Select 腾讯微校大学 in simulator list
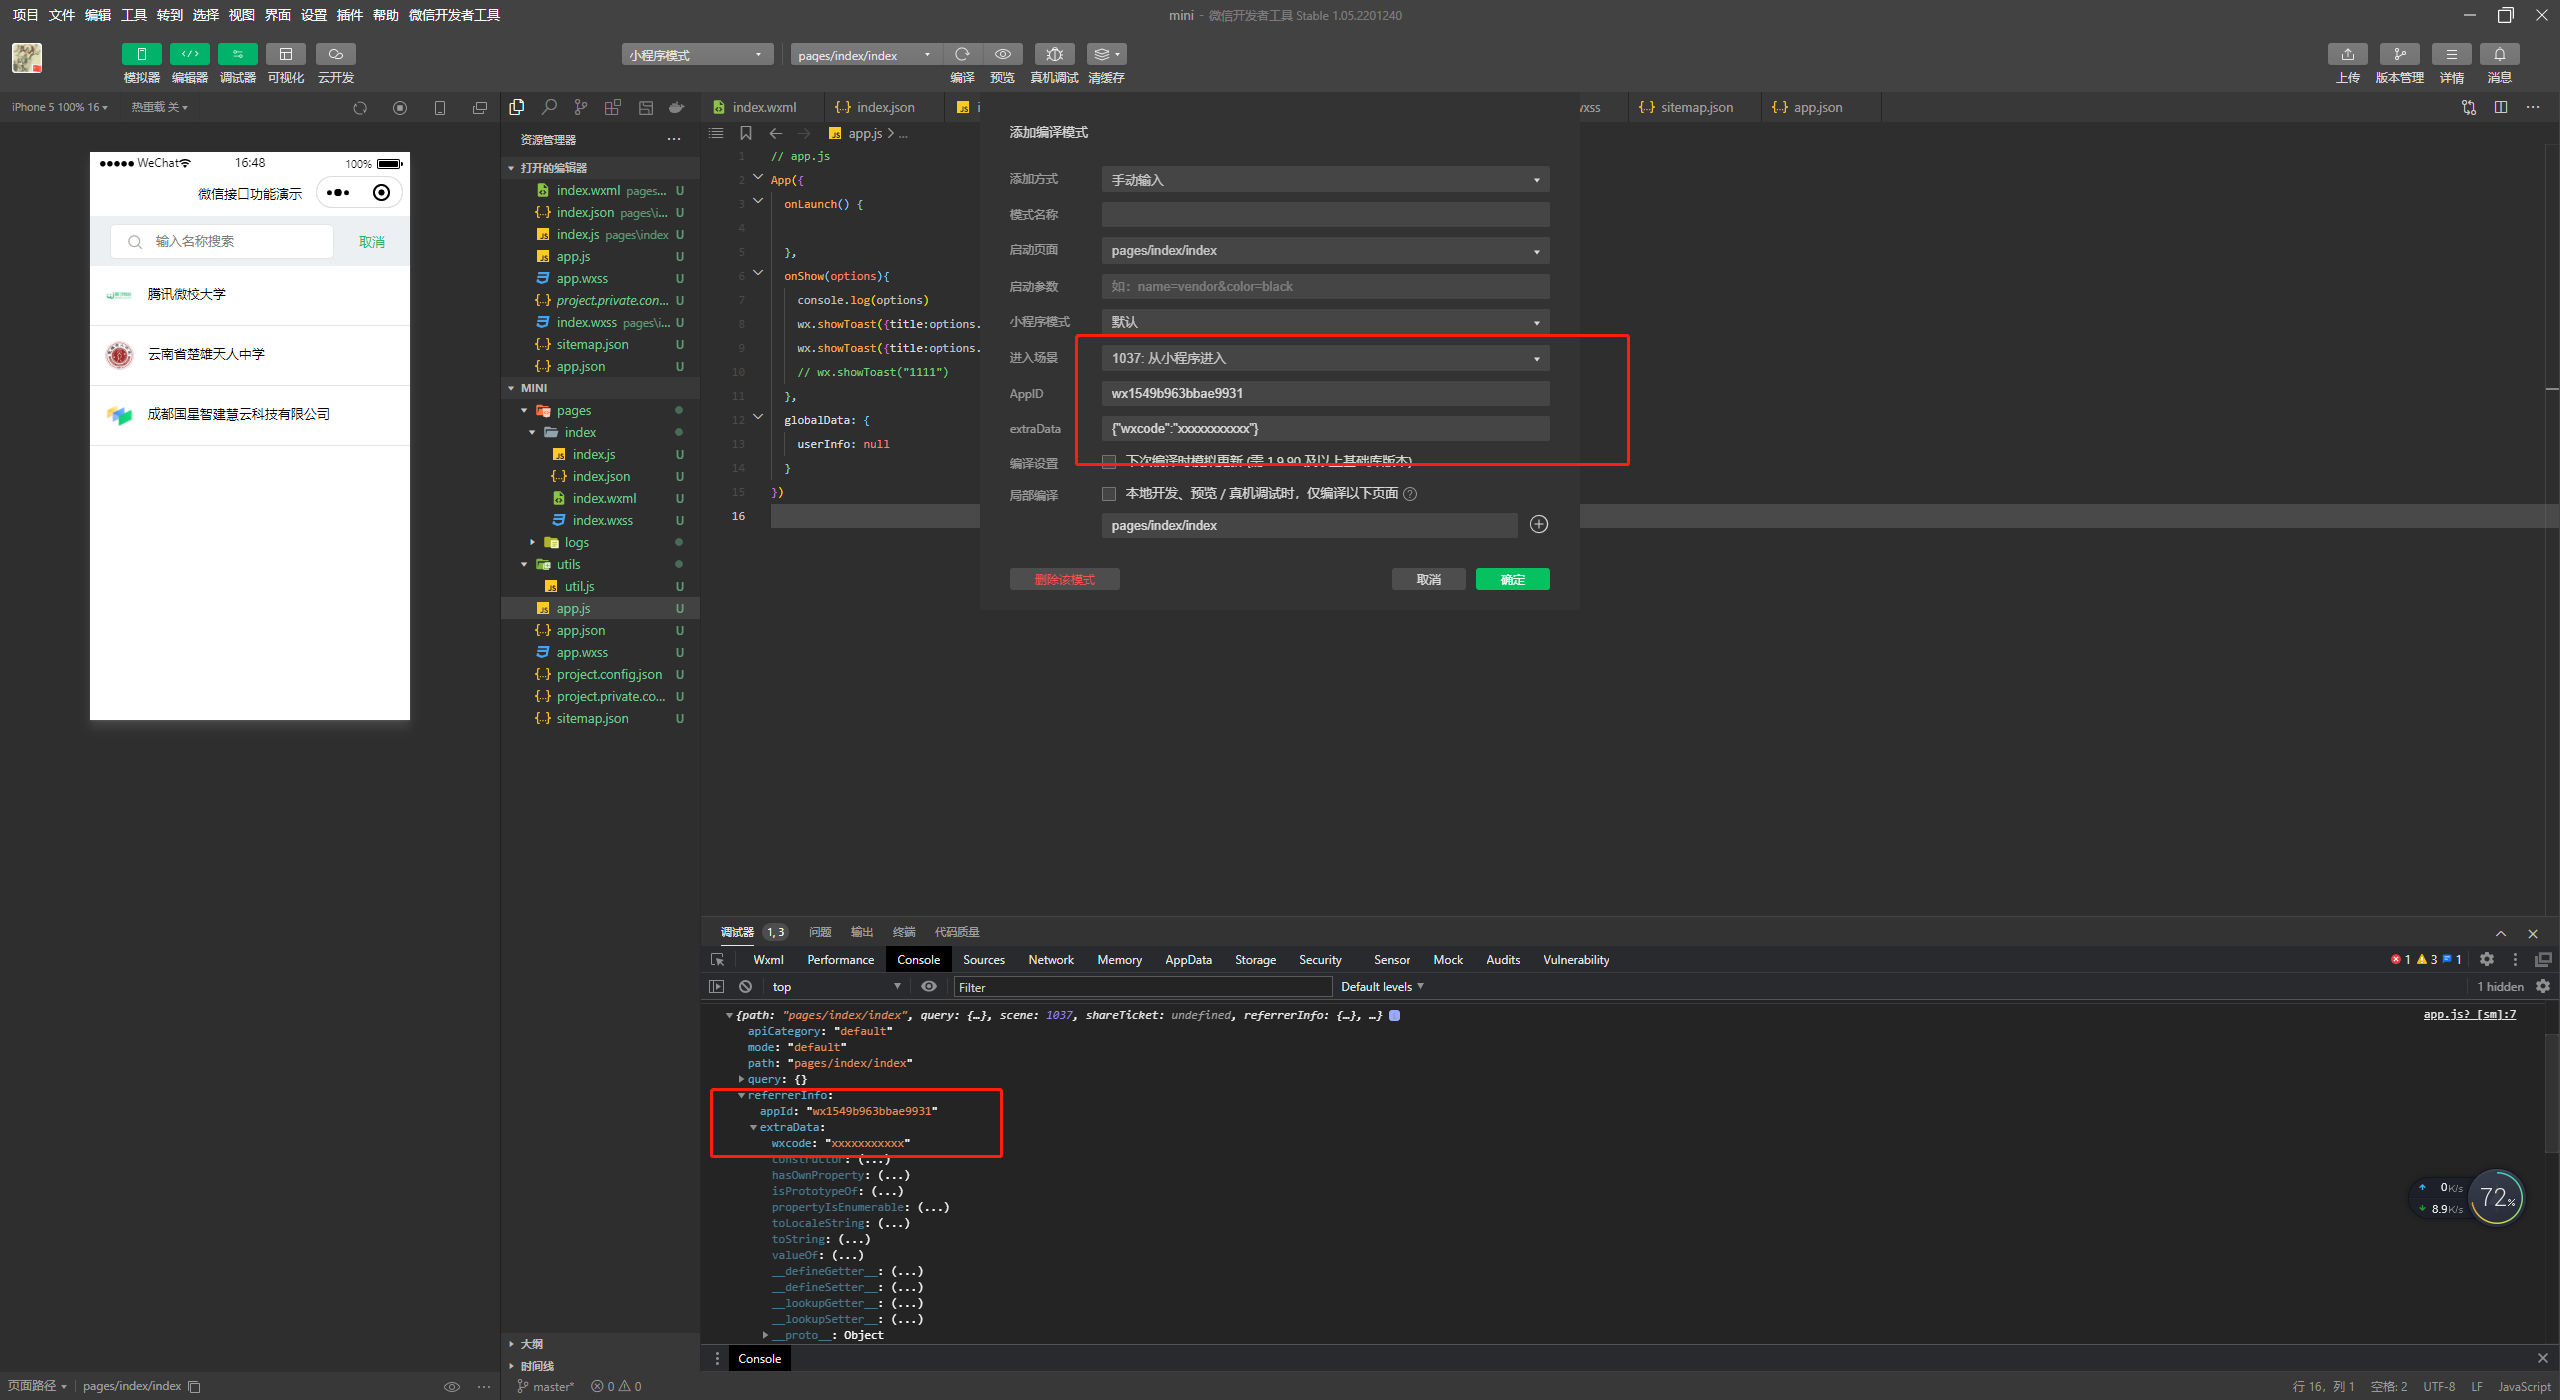Image resolution: width=2560 pixels, height=1400 pixels. (x=250, y=295)
